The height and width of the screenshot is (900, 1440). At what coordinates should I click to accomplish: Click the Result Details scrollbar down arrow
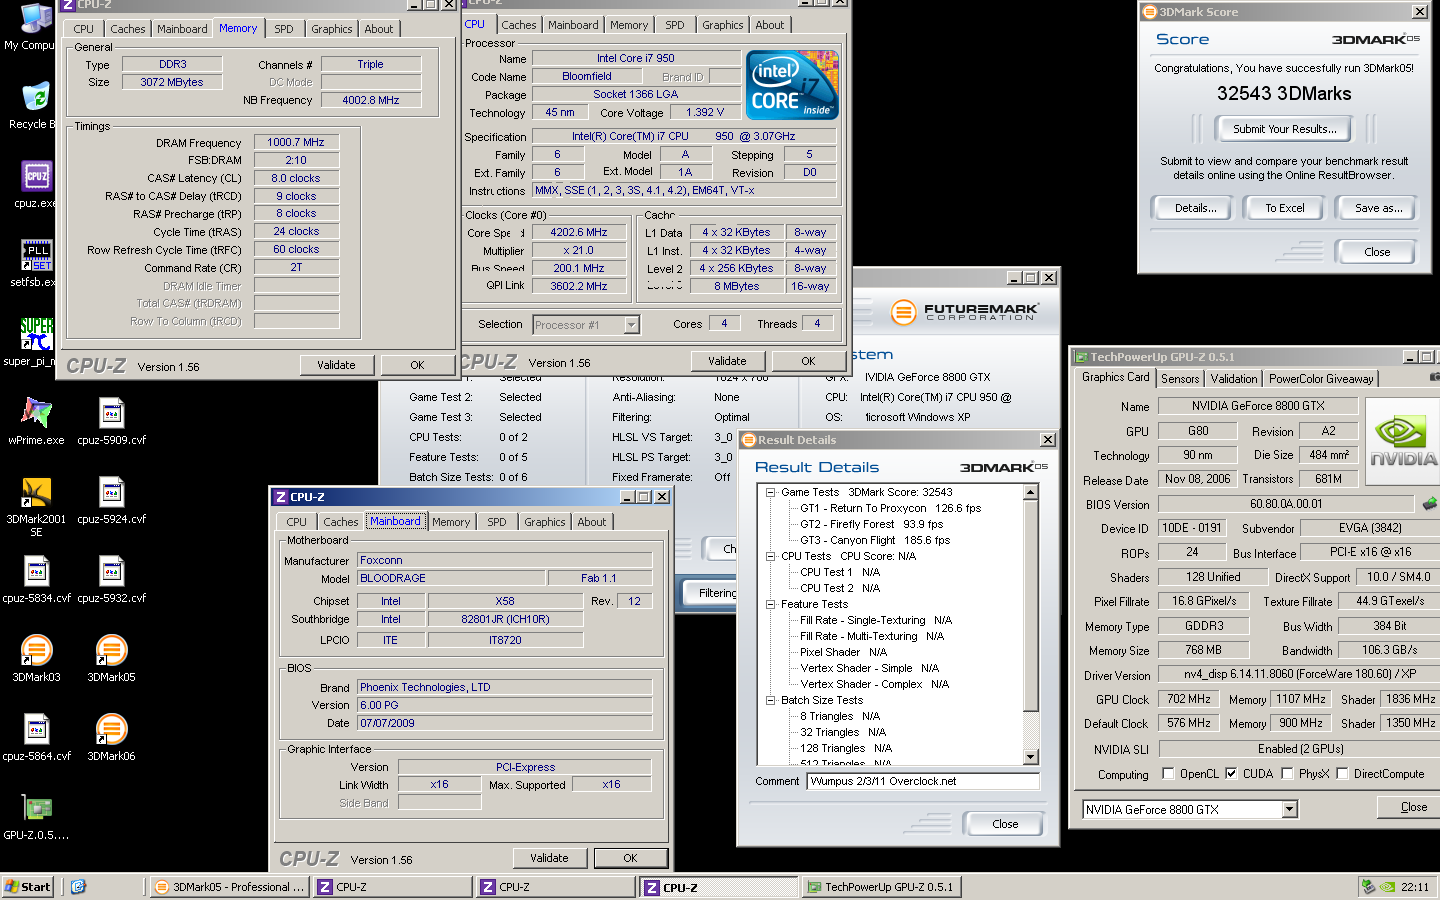pos(1031,757)
